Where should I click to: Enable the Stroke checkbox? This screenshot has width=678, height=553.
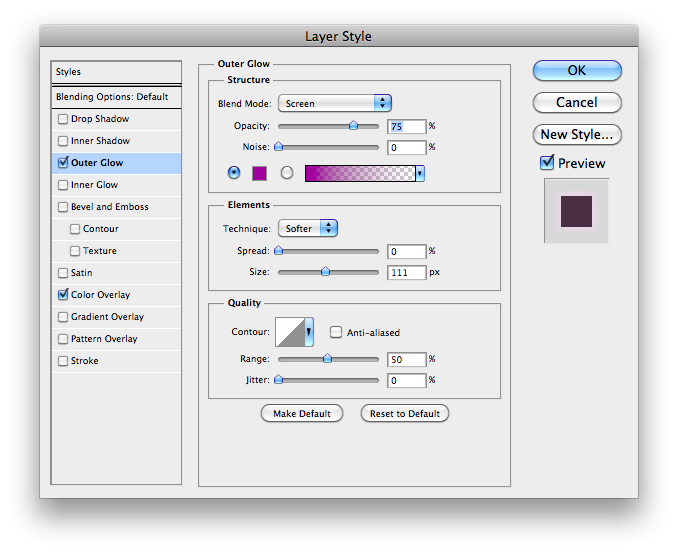63,361
